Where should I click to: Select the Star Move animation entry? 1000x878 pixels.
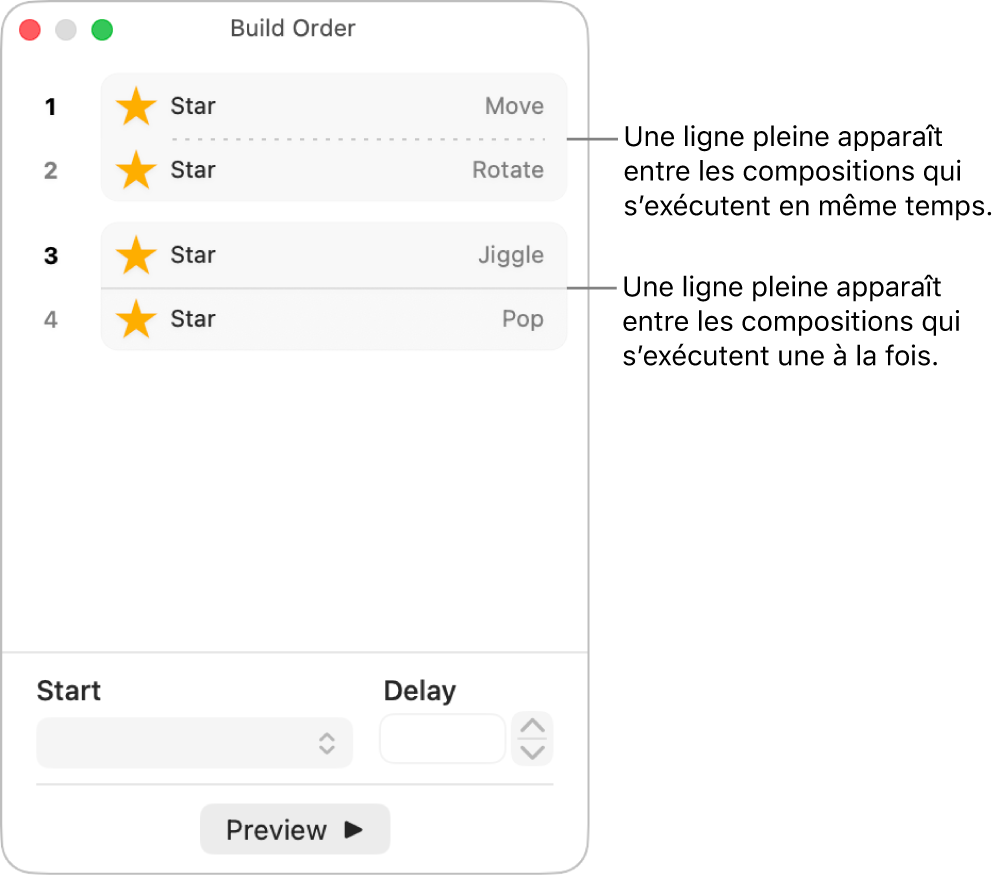click(x=330, y=106)
